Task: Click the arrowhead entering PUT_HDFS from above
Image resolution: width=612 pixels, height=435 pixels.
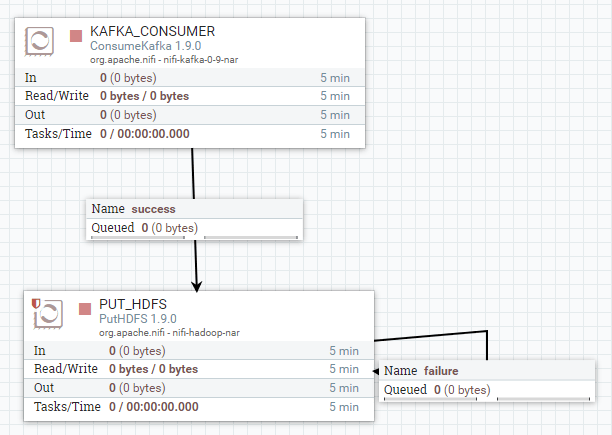Action: tap(197, 284)
